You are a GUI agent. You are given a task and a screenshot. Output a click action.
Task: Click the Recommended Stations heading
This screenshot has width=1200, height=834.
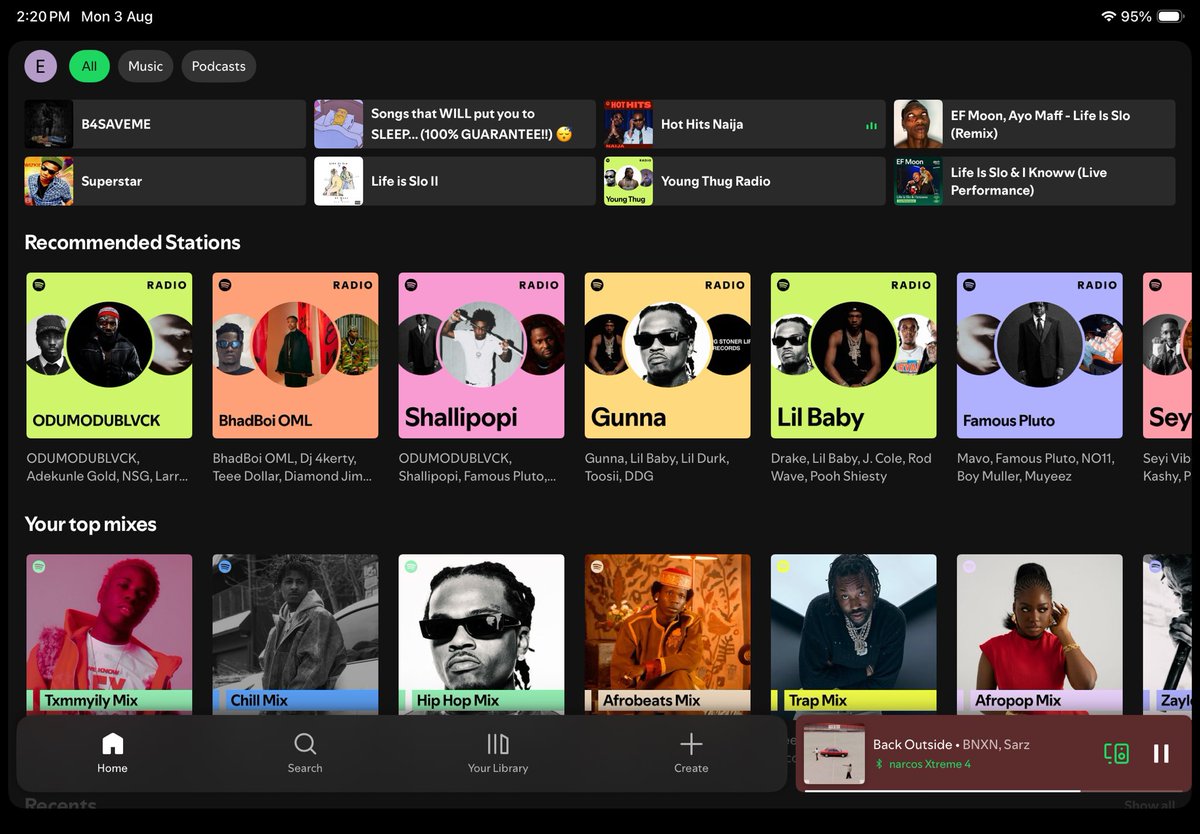tap(132, 242)
